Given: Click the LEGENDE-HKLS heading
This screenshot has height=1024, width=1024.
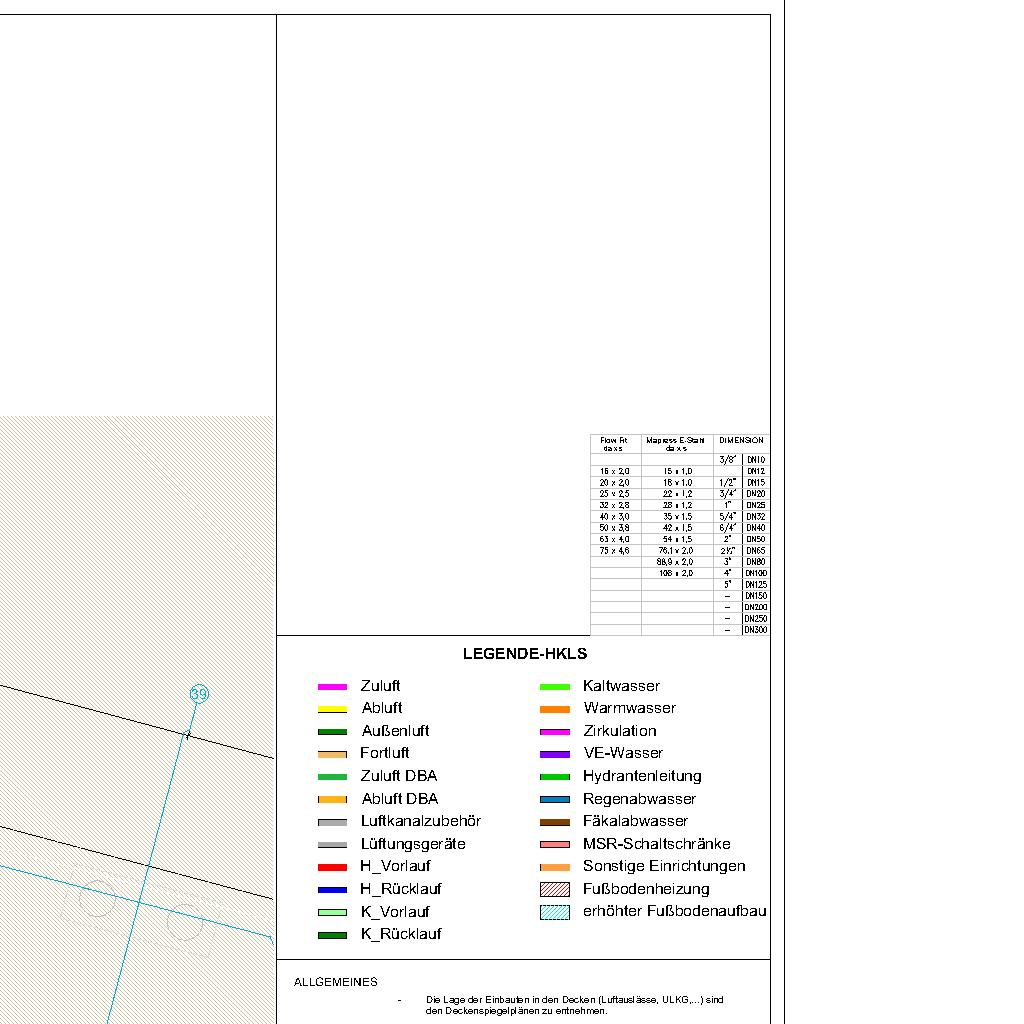Looking at the screenshot, I should tap(524, 654).
